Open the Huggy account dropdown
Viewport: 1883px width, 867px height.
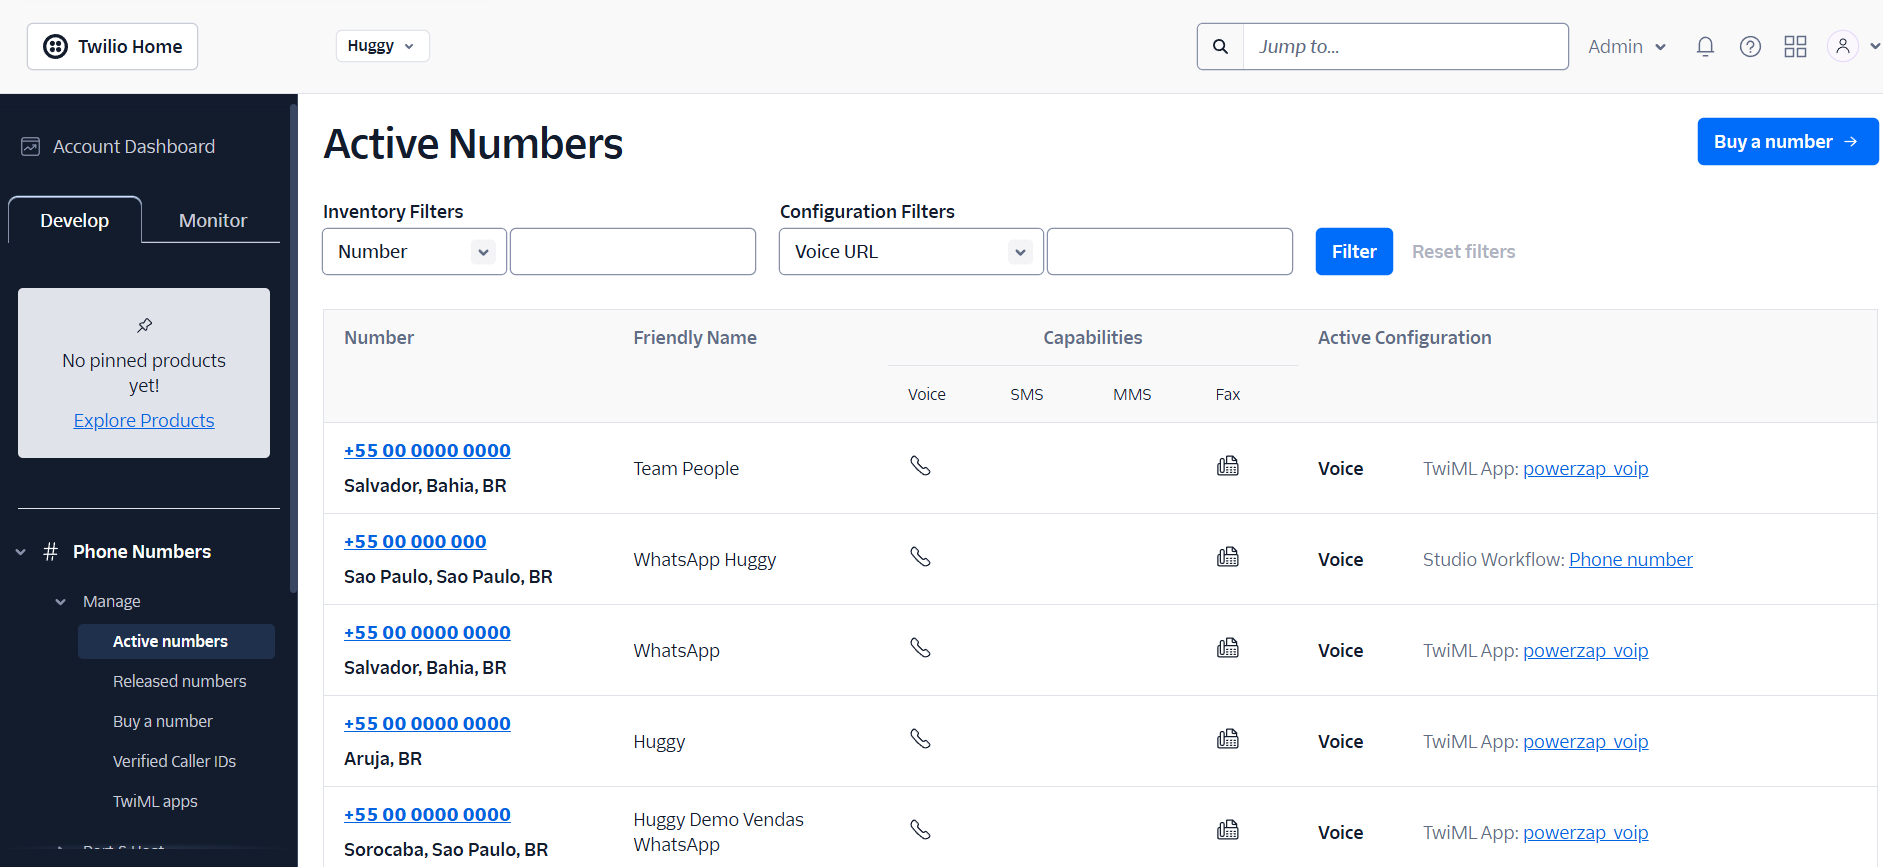tap(382, 46)
